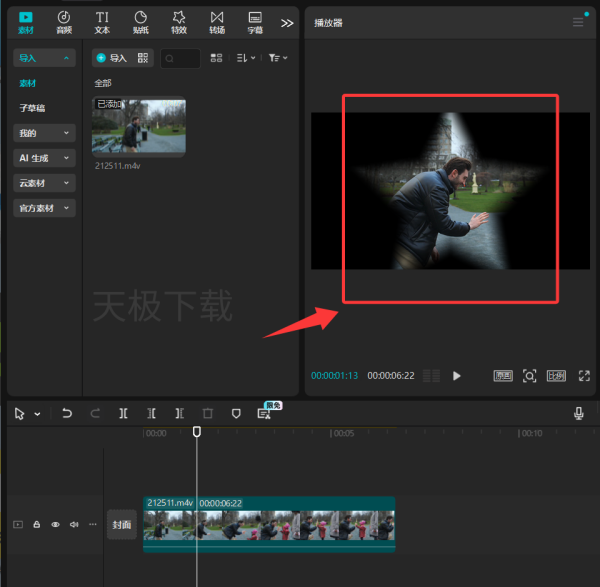Mute the track speaker icon
600x587 pixels.
pos(74,524)
